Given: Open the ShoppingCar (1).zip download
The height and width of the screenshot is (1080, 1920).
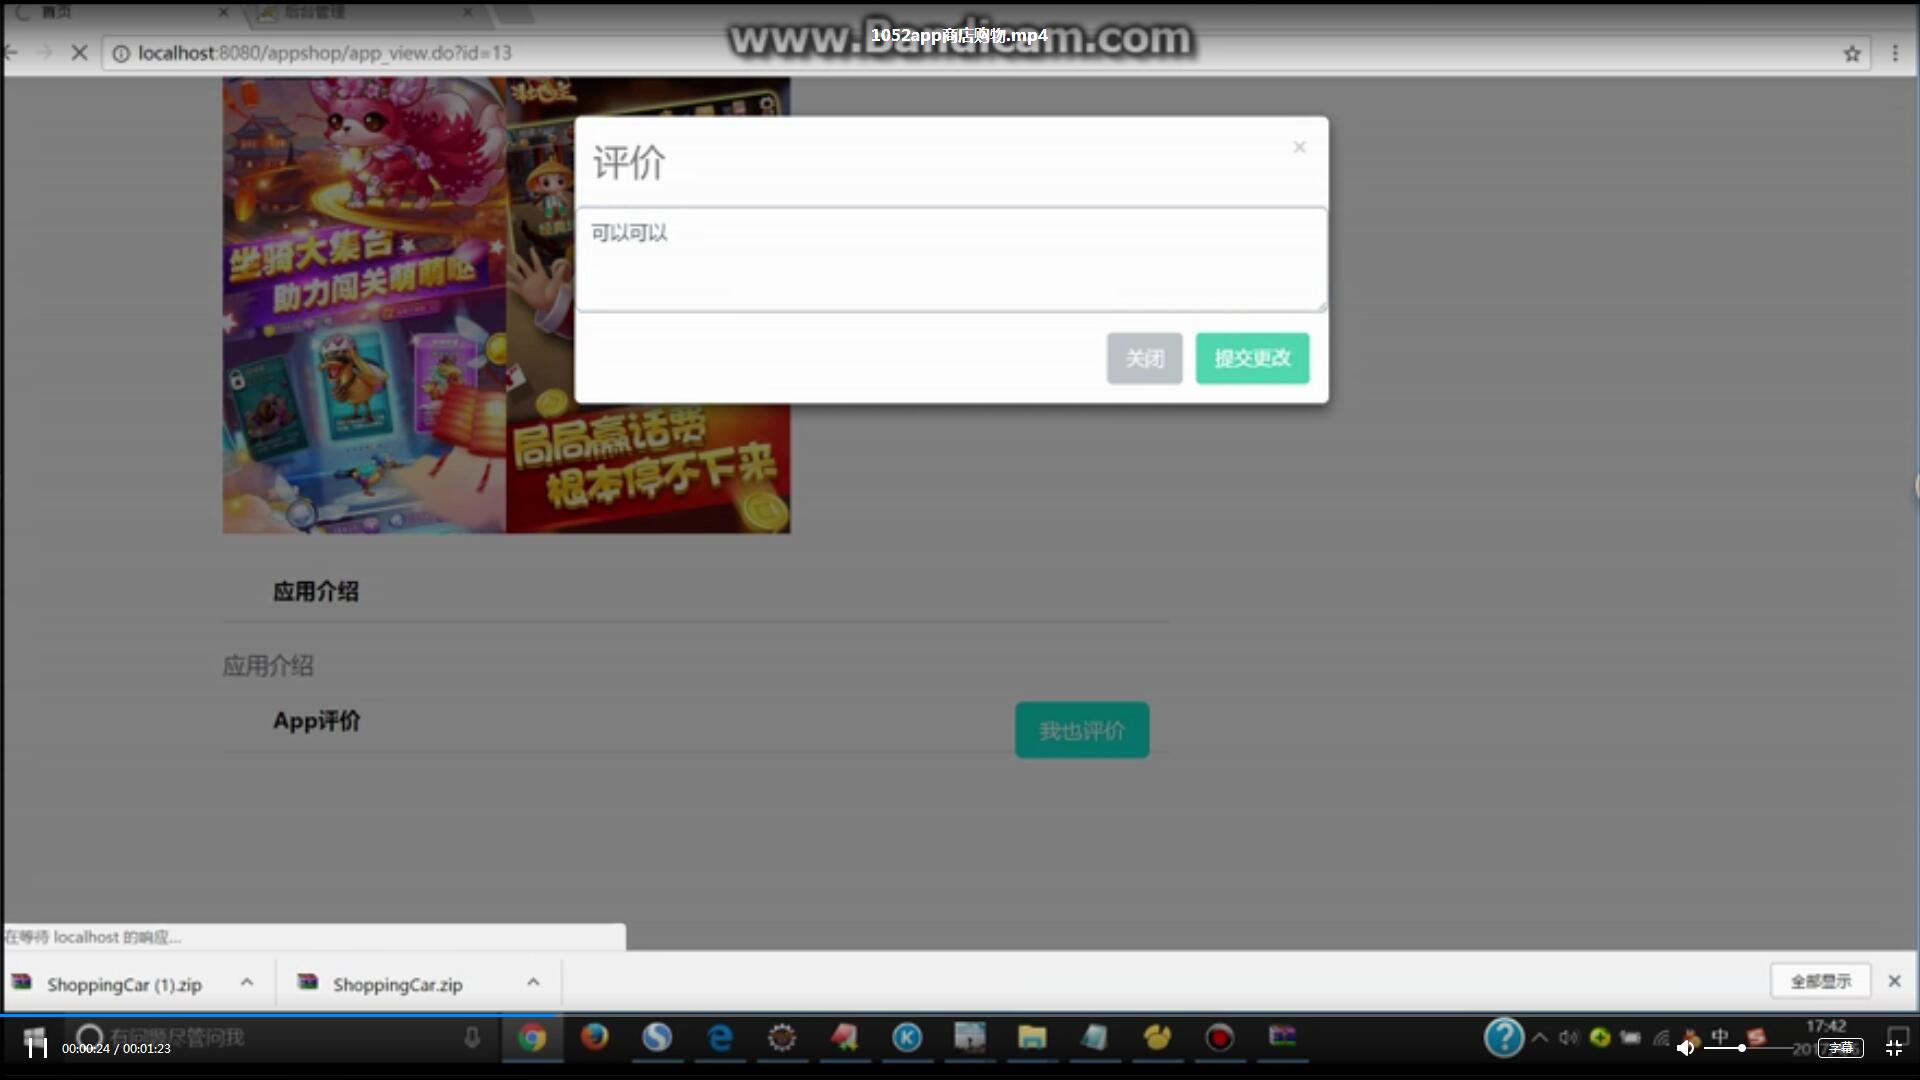Looking at the screenshot, I should (124, 984).
